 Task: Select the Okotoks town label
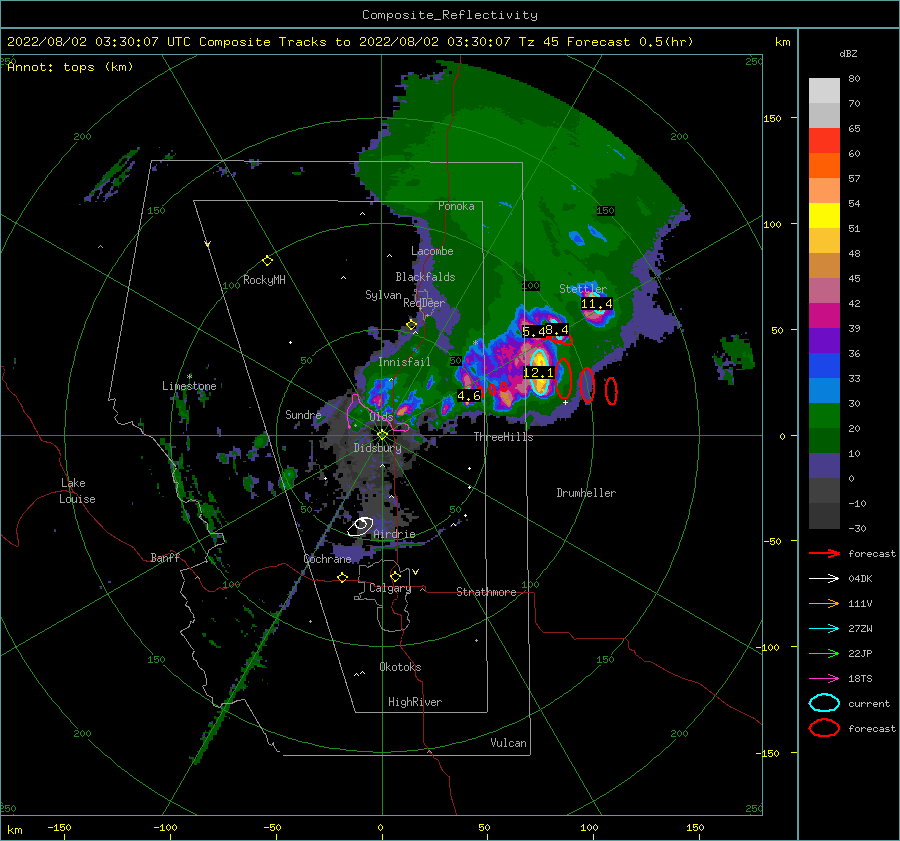point(400,667)
